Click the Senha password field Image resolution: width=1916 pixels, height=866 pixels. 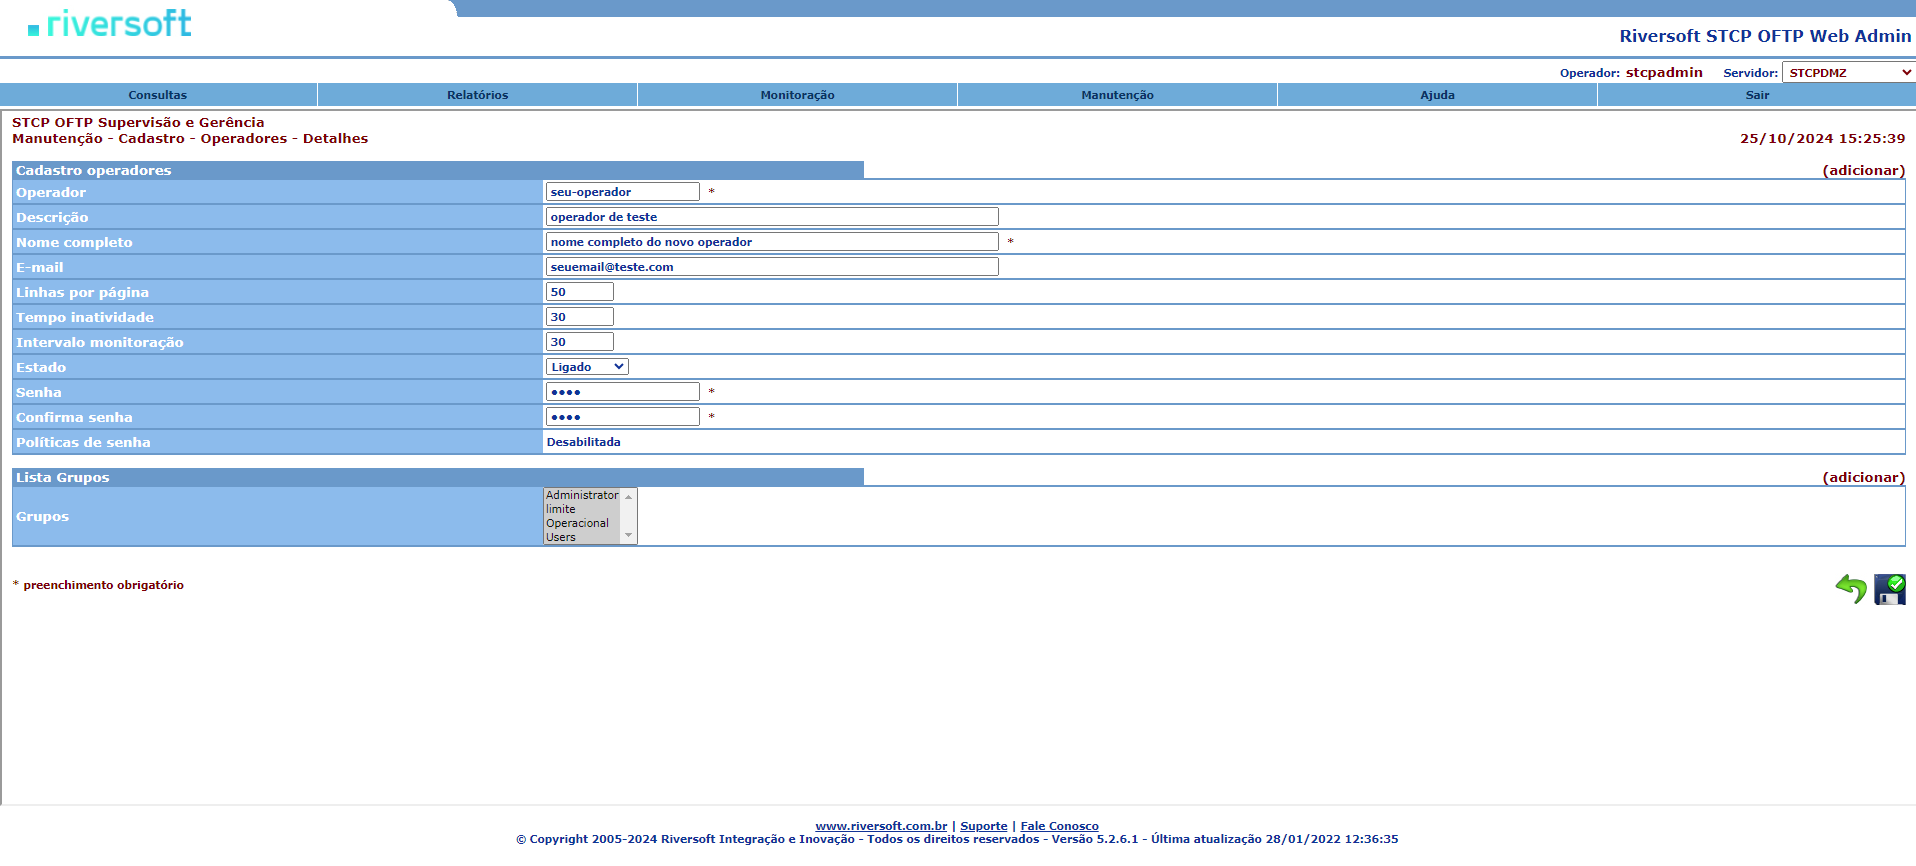pos(623,392)
